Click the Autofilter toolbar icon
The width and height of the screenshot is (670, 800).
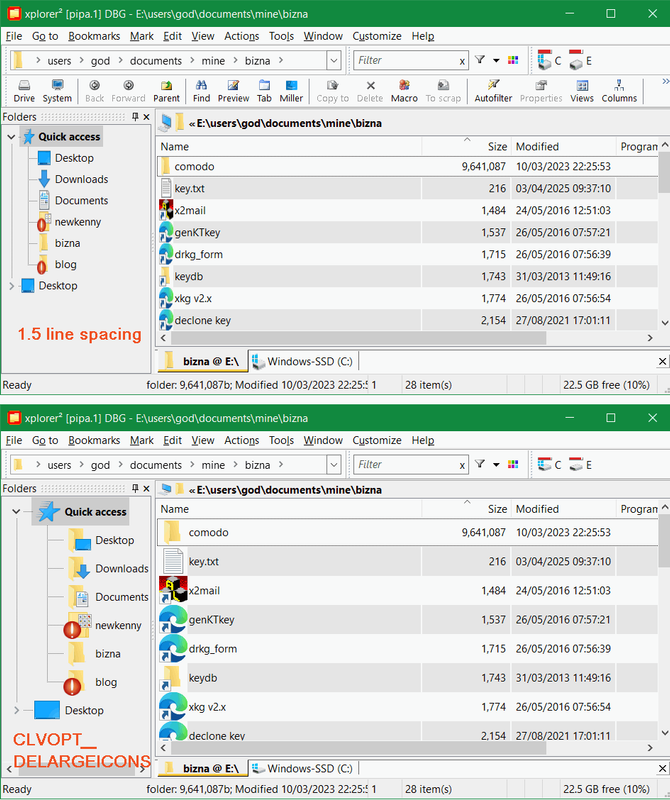(x=493, y=91)
